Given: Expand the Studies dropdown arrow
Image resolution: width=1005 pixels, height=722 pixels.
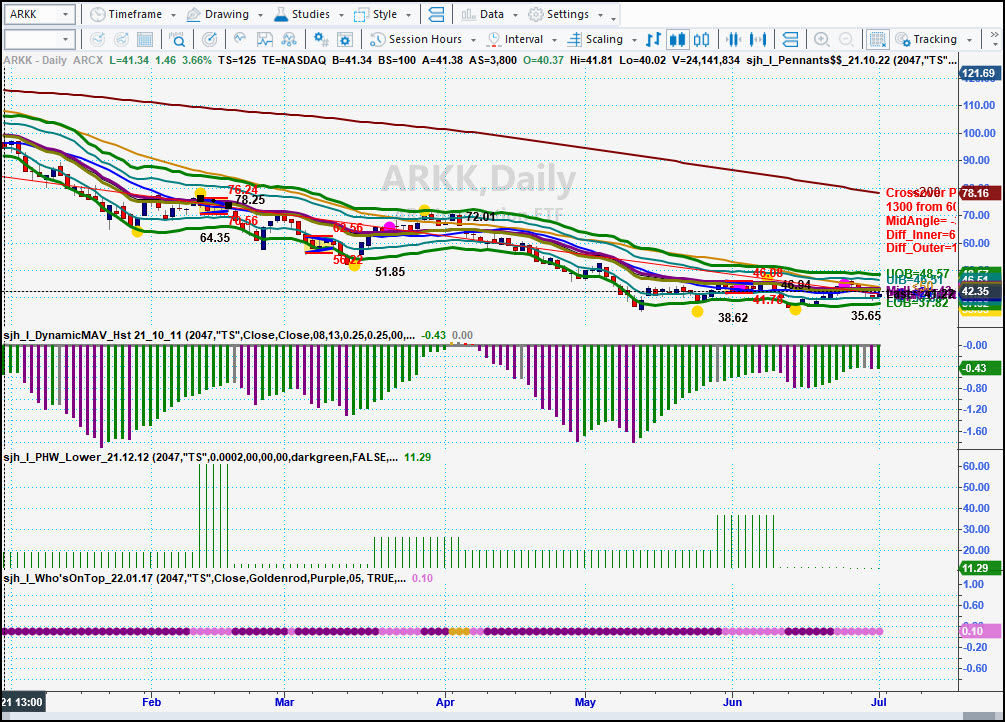Looking at the screenshot, I should (341, 15).
